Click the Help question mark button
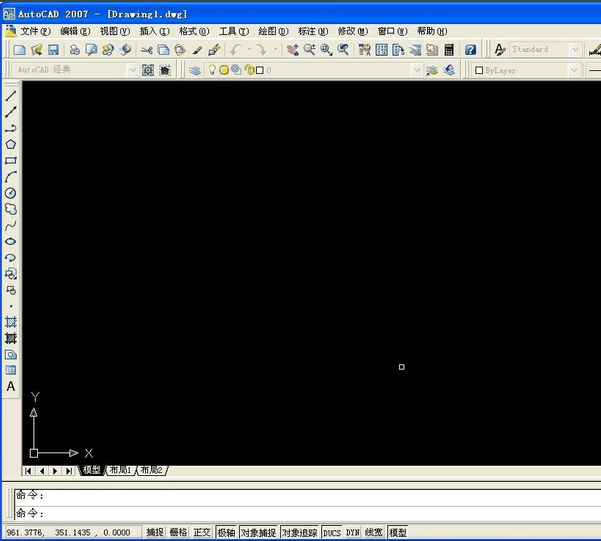Screen dimensions: 601x541 [x=470, y=50]
